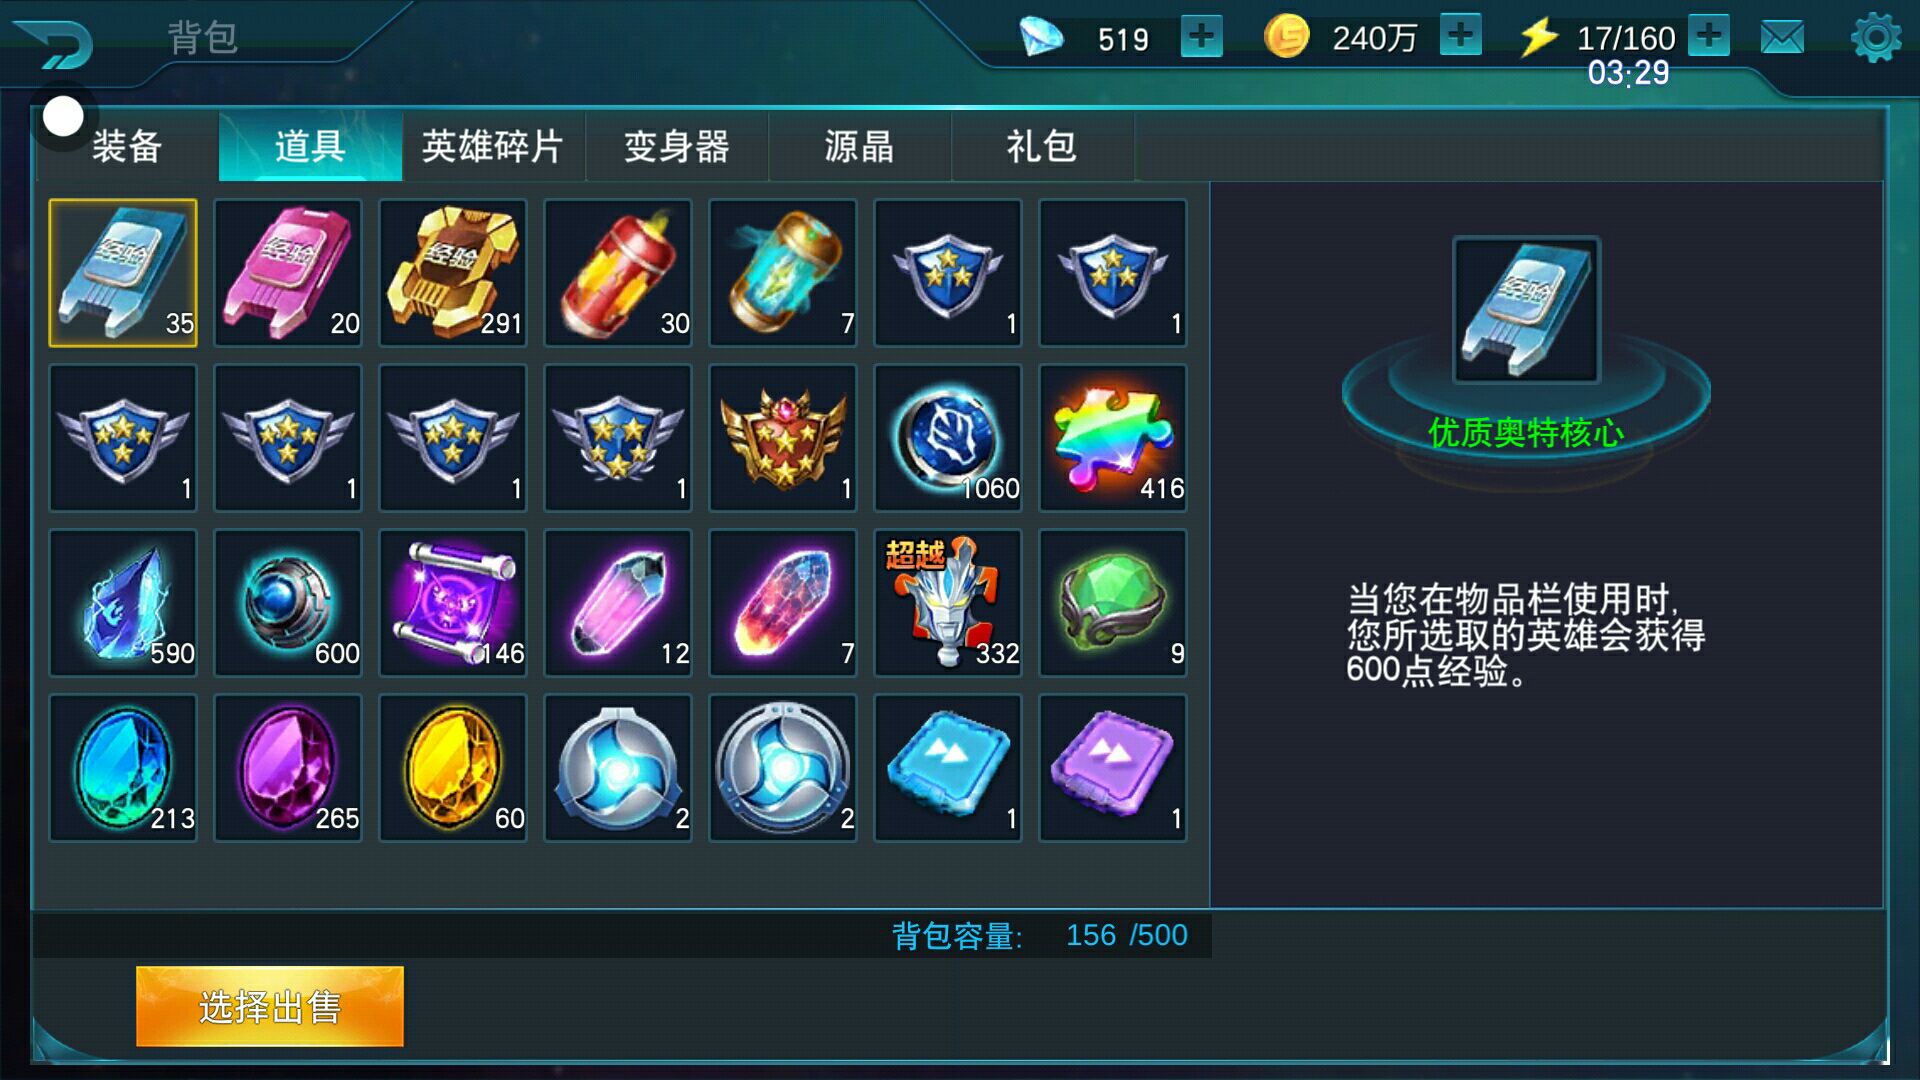Open the 礼包 tab
The height and width of the screenshot is (1080, 1920).
(1042, 147)
